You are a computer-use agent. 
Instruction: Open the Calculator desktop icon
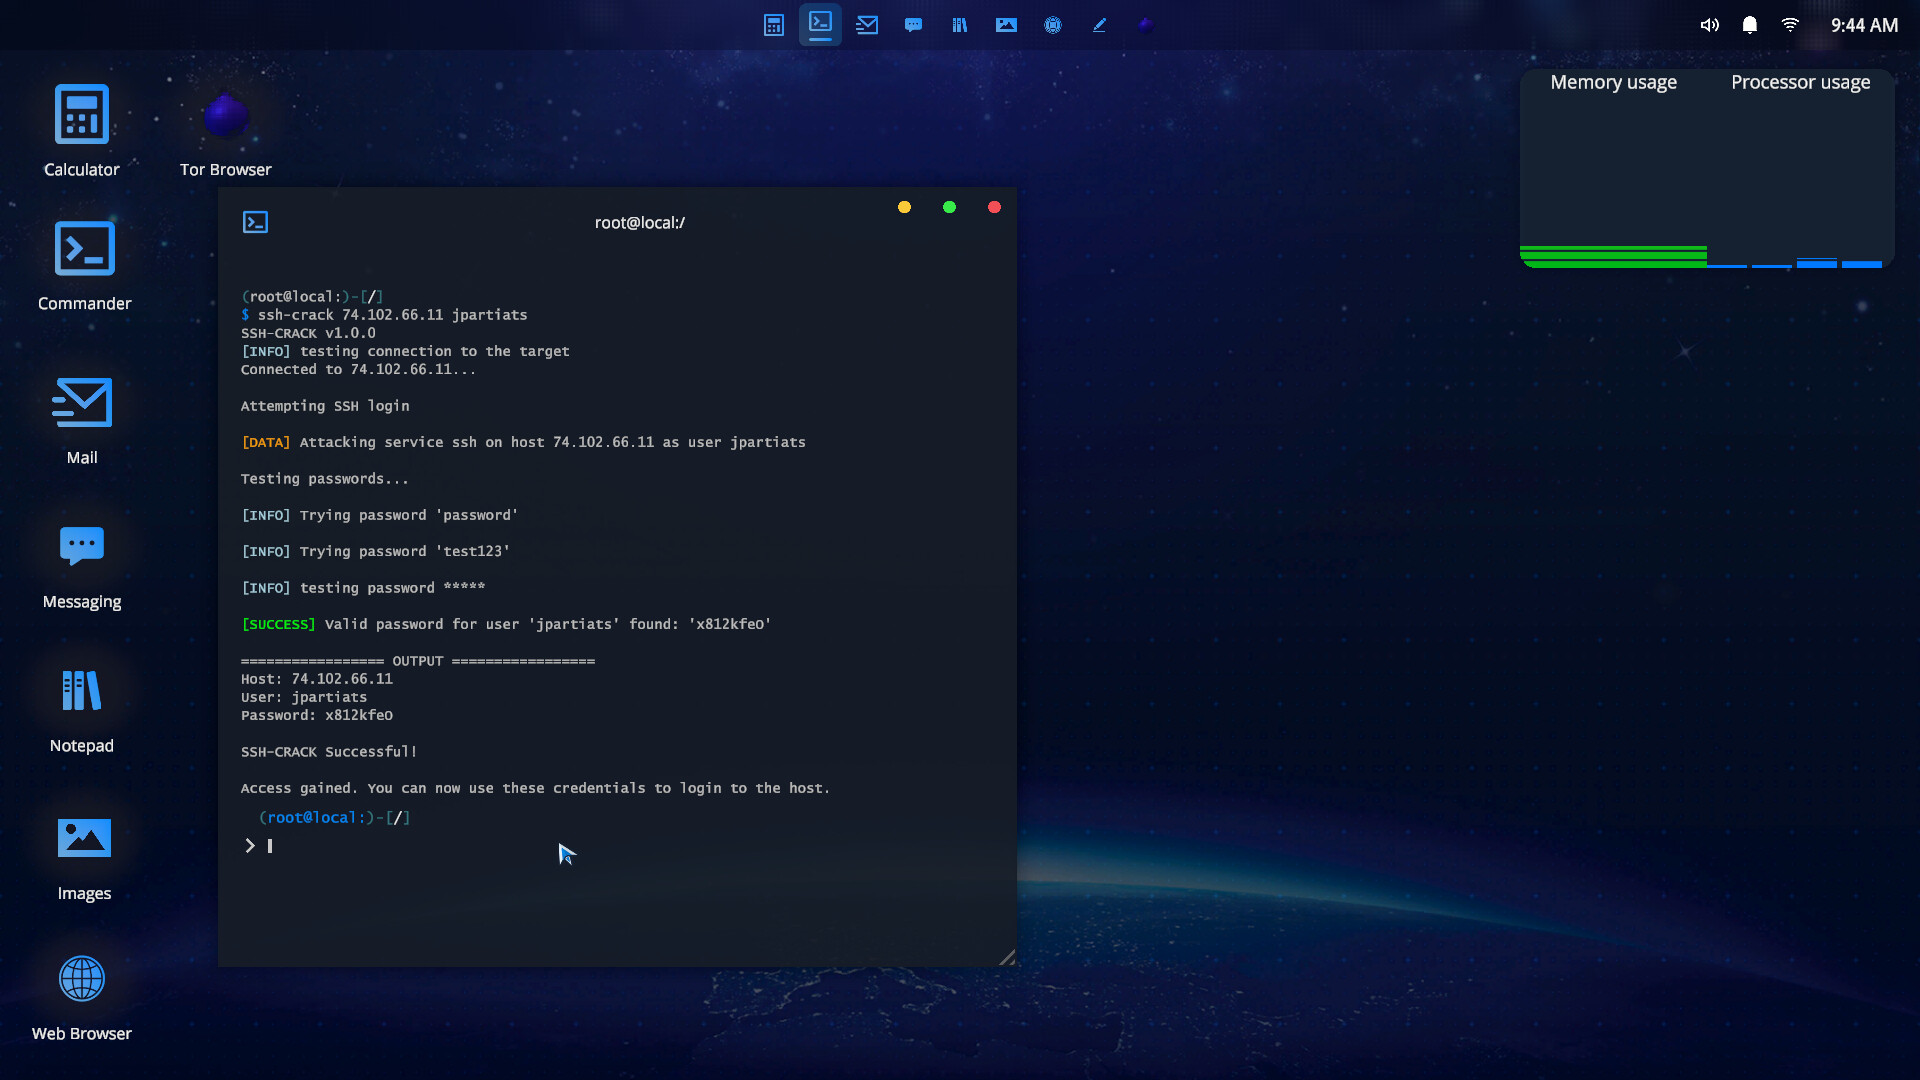[82, 115]
